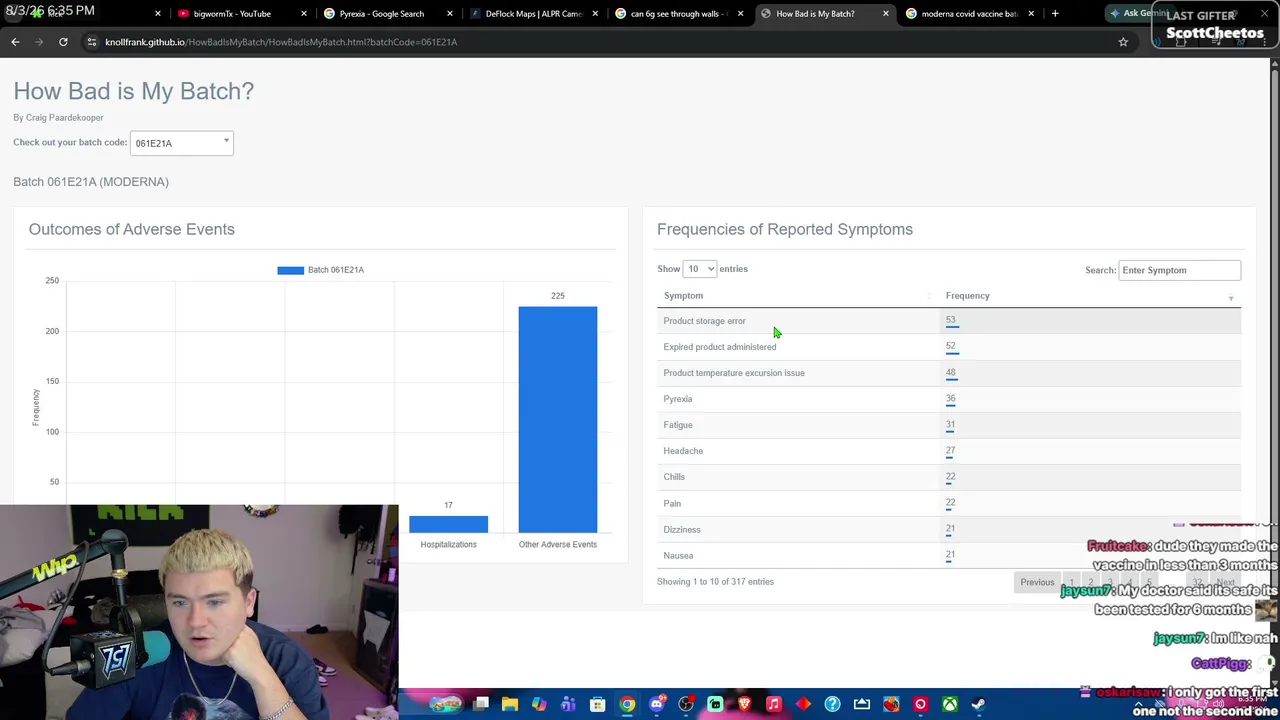
Task: Select the Chills symptom row
Action: click(948, 477)
